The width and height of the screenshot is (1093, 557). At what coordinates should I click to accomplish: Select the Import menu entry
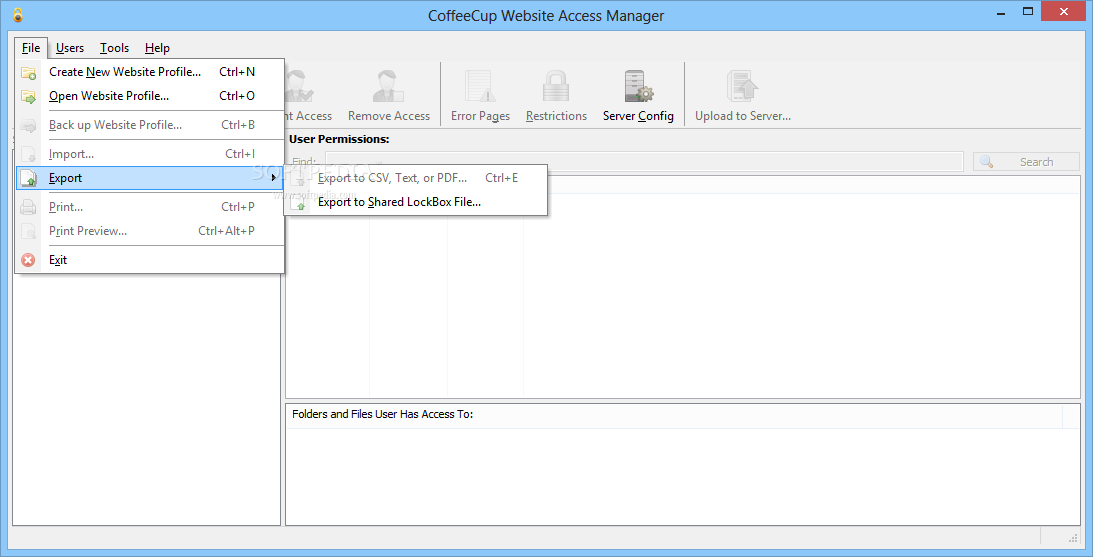coord(149,154)
